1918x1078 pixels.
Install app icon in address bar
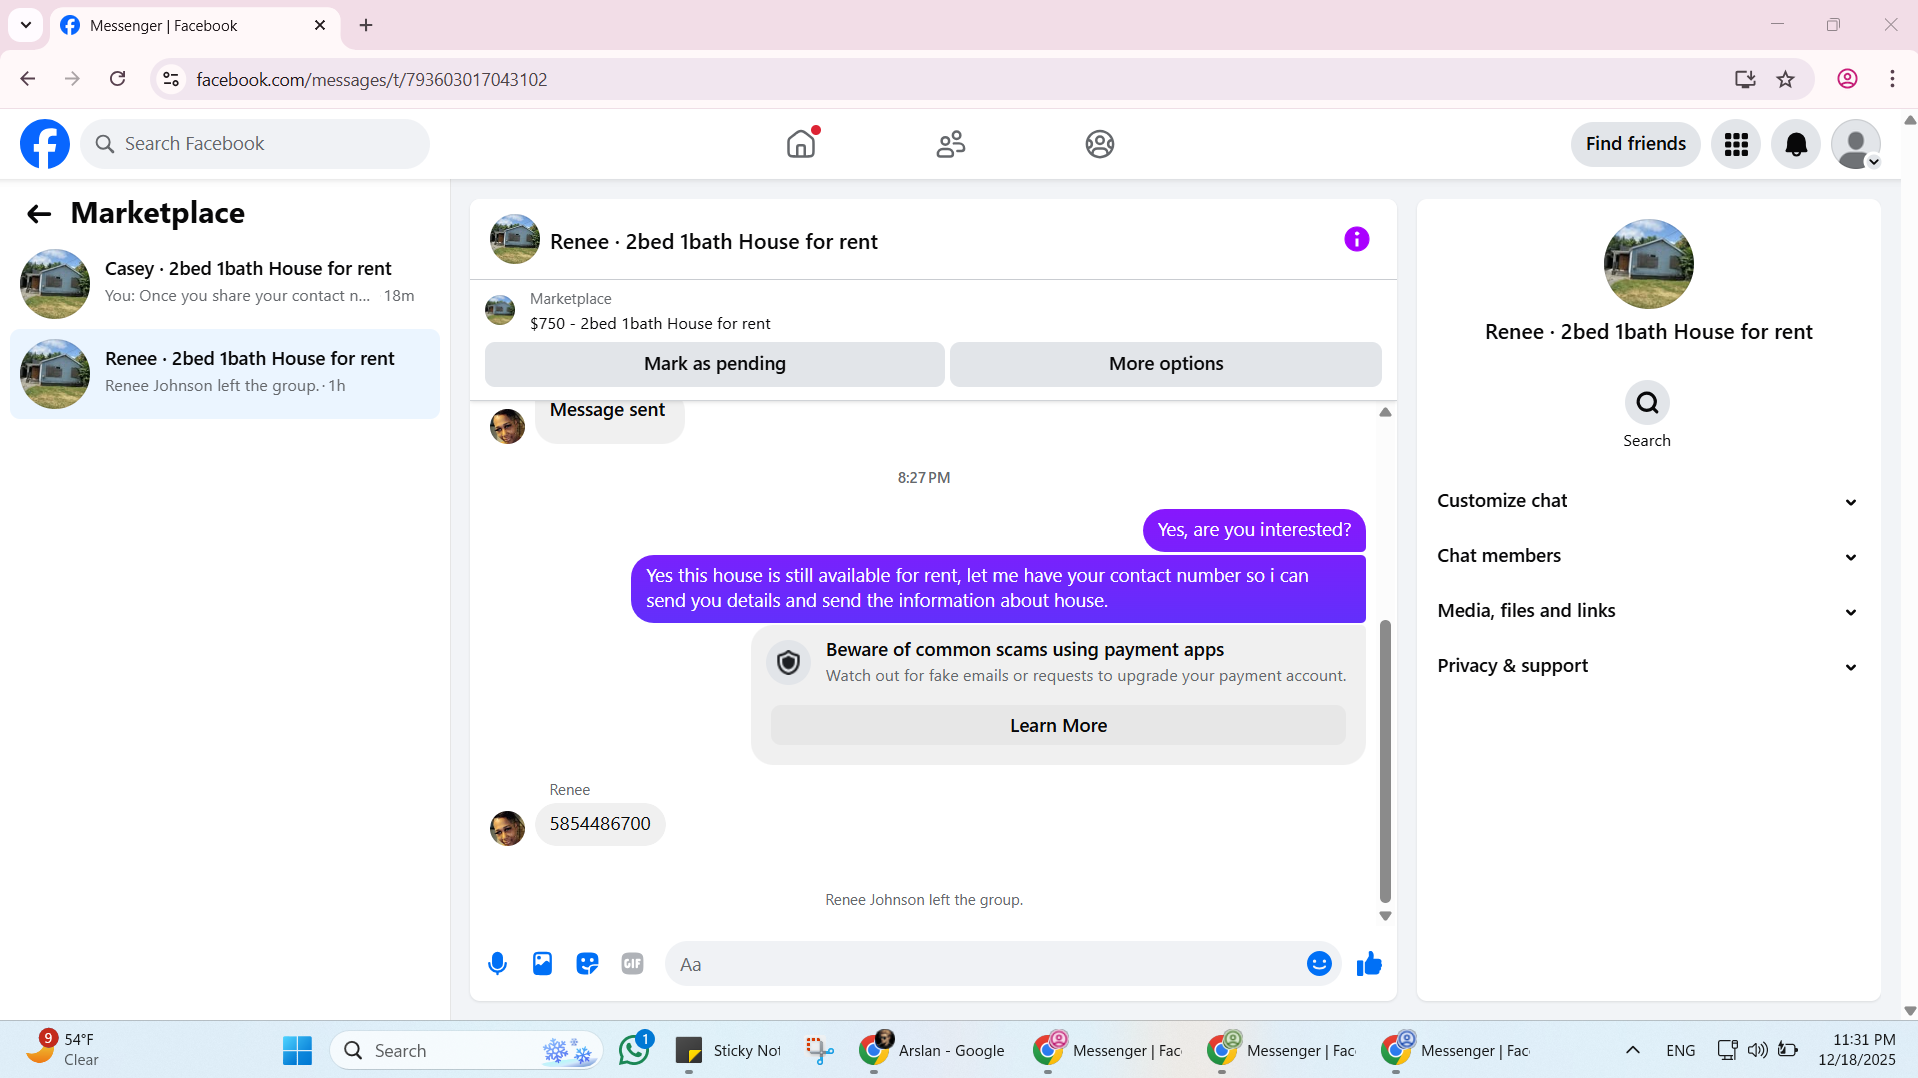click(1745, 79)
